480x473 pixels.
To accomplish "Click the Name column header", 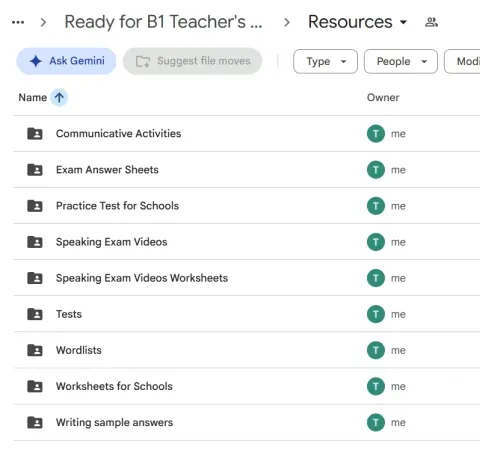I will [x=33, y=98].
